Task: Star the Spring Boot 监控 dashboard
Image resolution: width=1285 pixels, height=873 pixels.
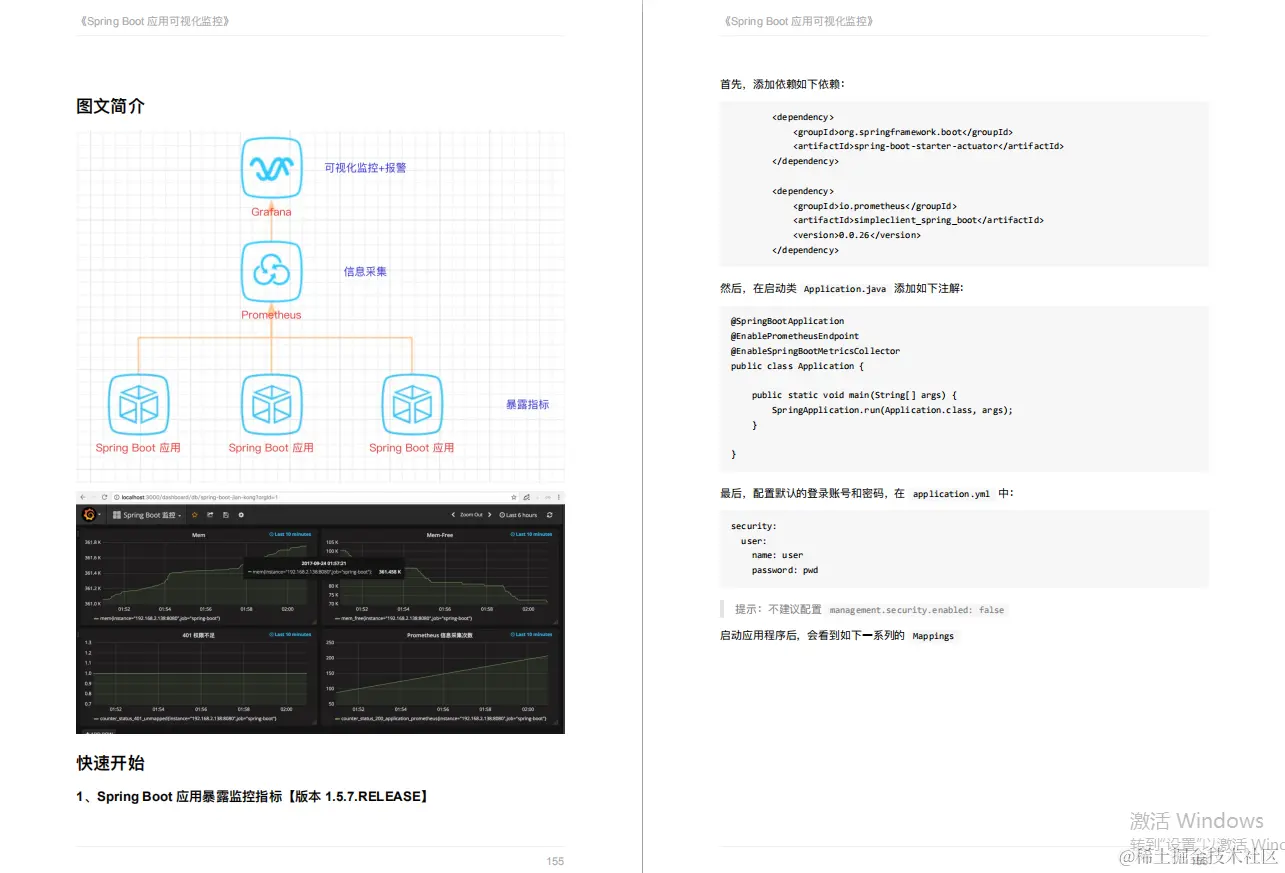Action: (x=195, y=515)
